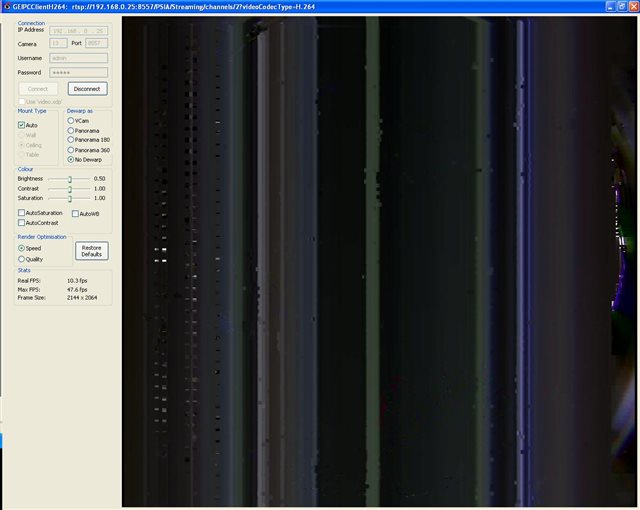The width and height of the screenshot is (640, 510).
Task: Maximize the GEIPCClientH264 window
Action: (x=622, y=7)
